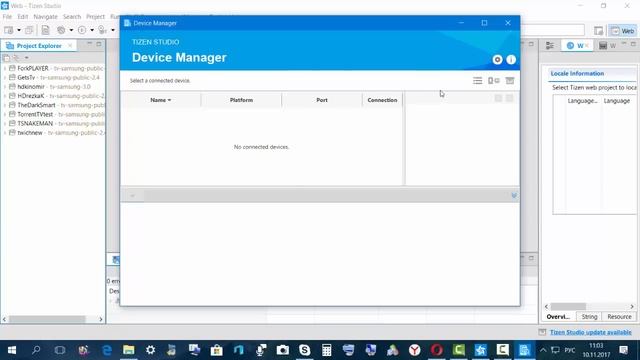The height and width of the screenshot is (360, 640).
Task: Select the active W tab in right panel
Action: coord(577,46)
